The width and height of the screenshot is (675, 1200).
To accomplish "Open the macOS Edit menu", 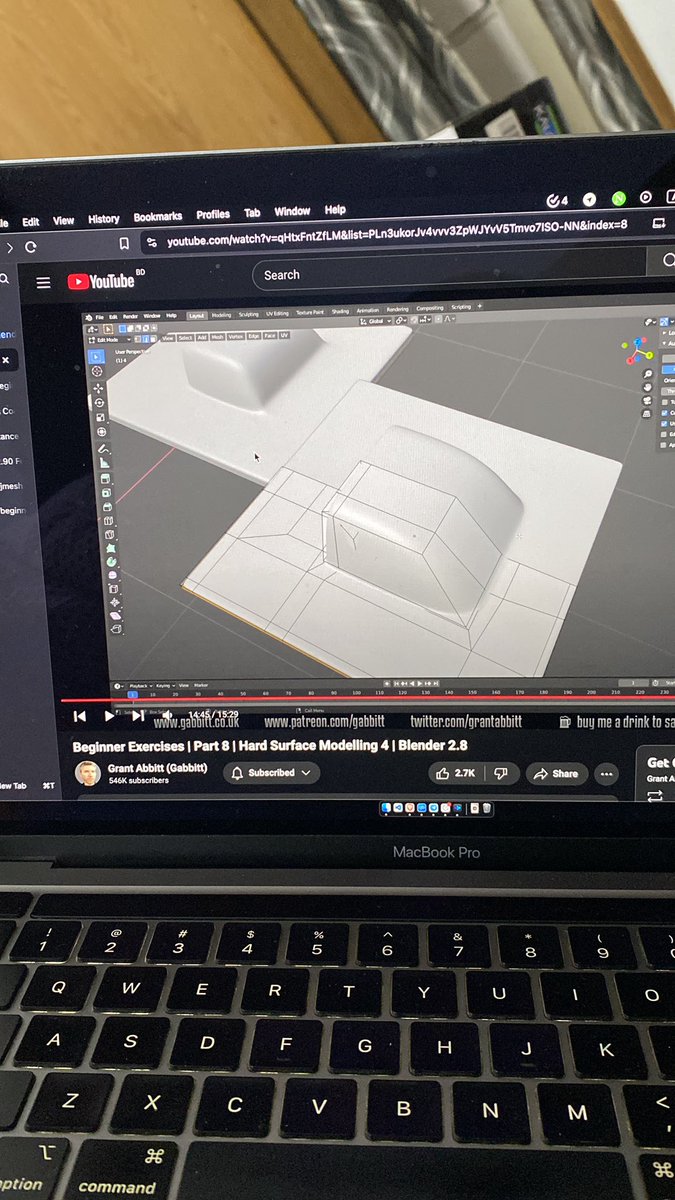I will click(31, 222).
